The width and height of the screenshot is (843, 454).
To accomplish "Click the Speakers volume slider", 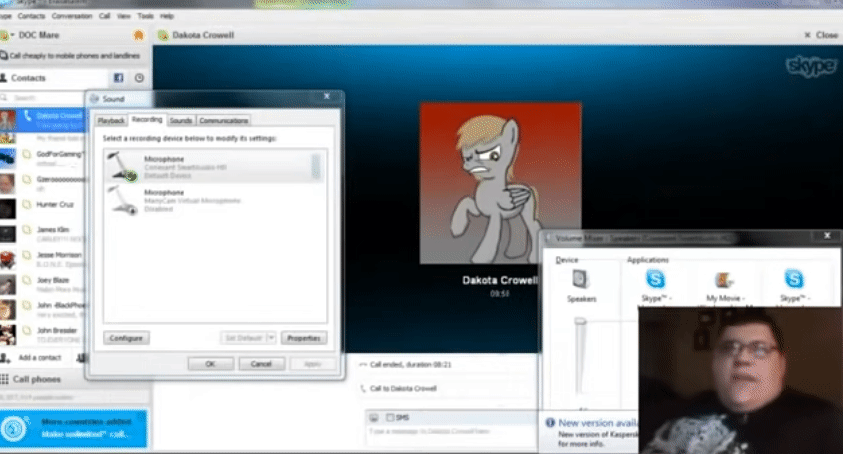I will 580,322.
